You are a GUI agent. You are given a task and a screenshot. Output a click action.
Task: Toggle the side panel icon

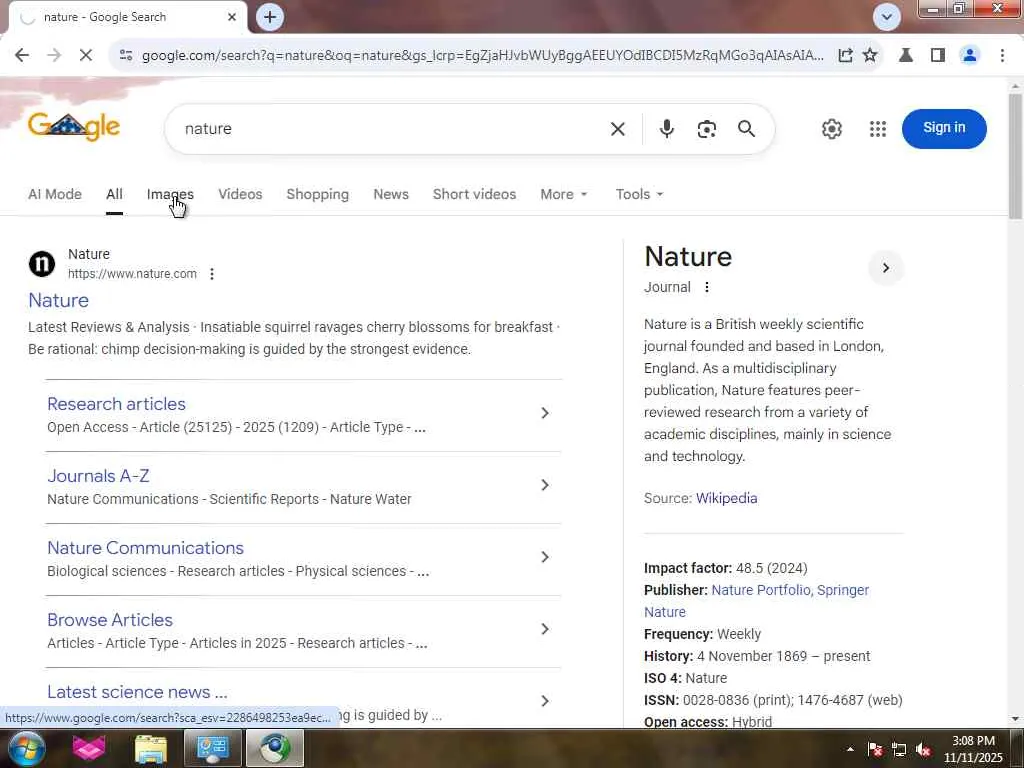click(x=938, y=56)
